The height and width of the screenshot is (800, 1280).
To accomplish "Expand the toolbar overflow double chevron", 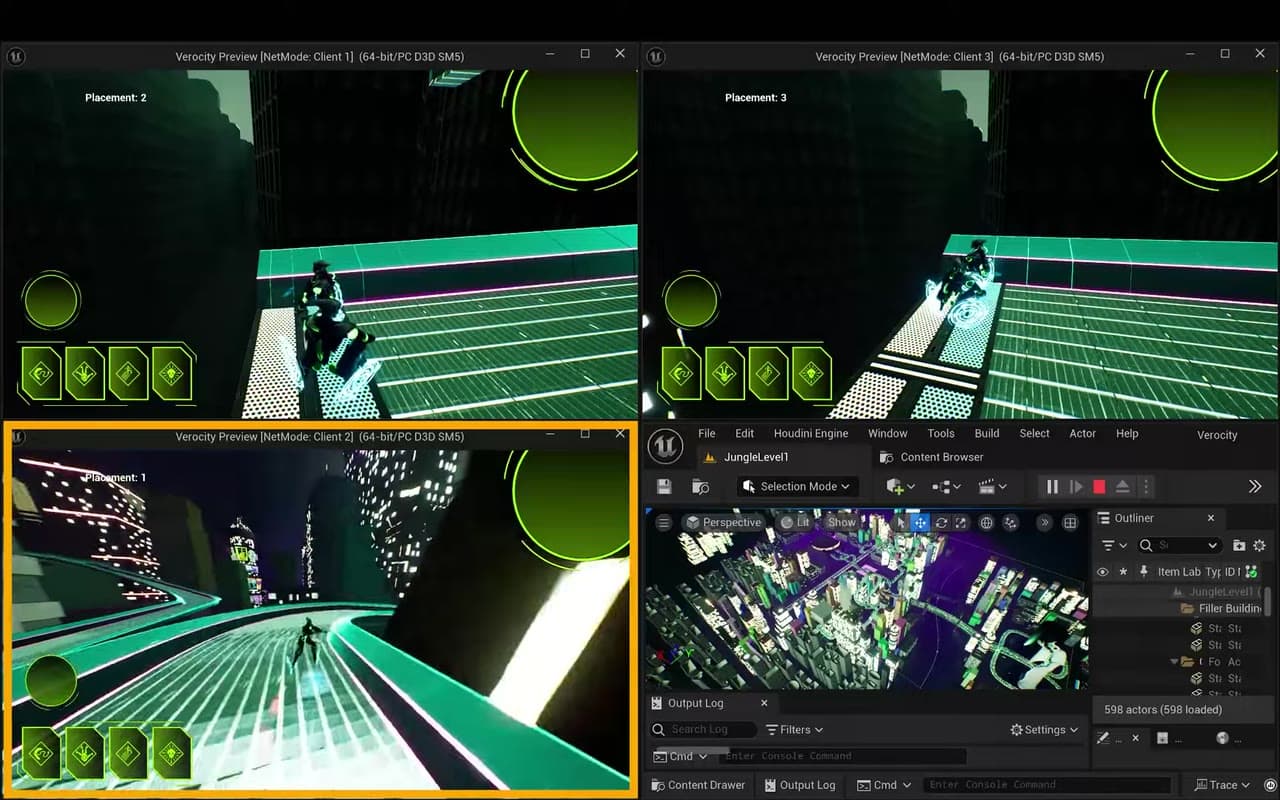I will [x=1255, y=487].
